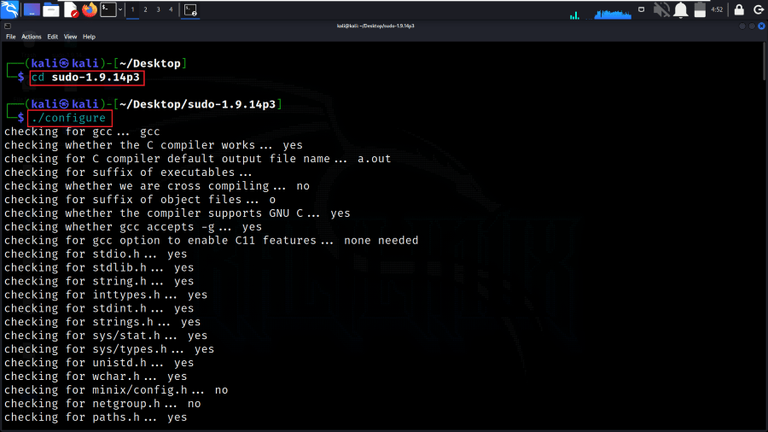Image resolution: width=768 pixels, height=432 pixels.
Task: Click the 'checking for strings.h' line
Action: (102, 322)
